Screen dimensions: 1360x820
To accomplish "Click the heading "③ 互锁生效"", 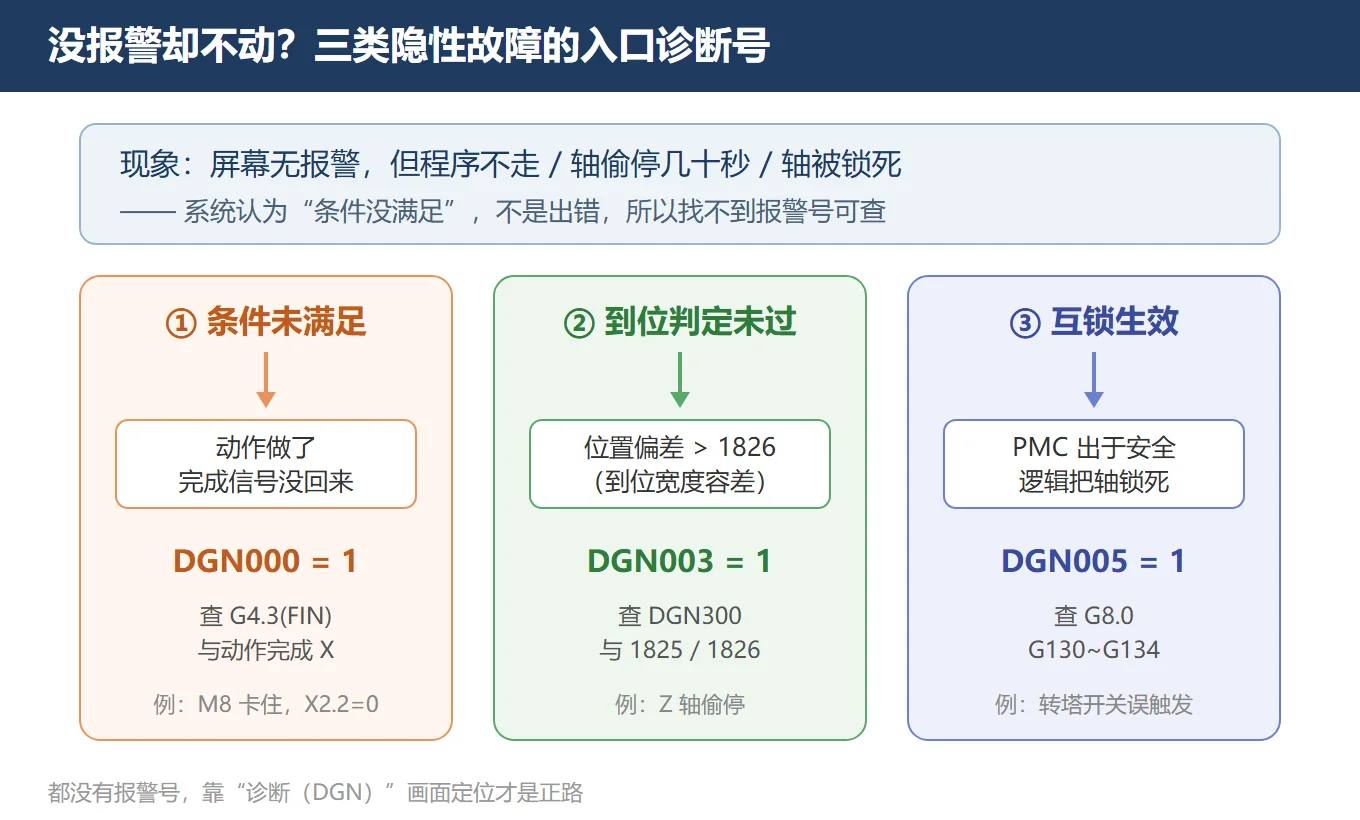I will (x=1094, y=321).
